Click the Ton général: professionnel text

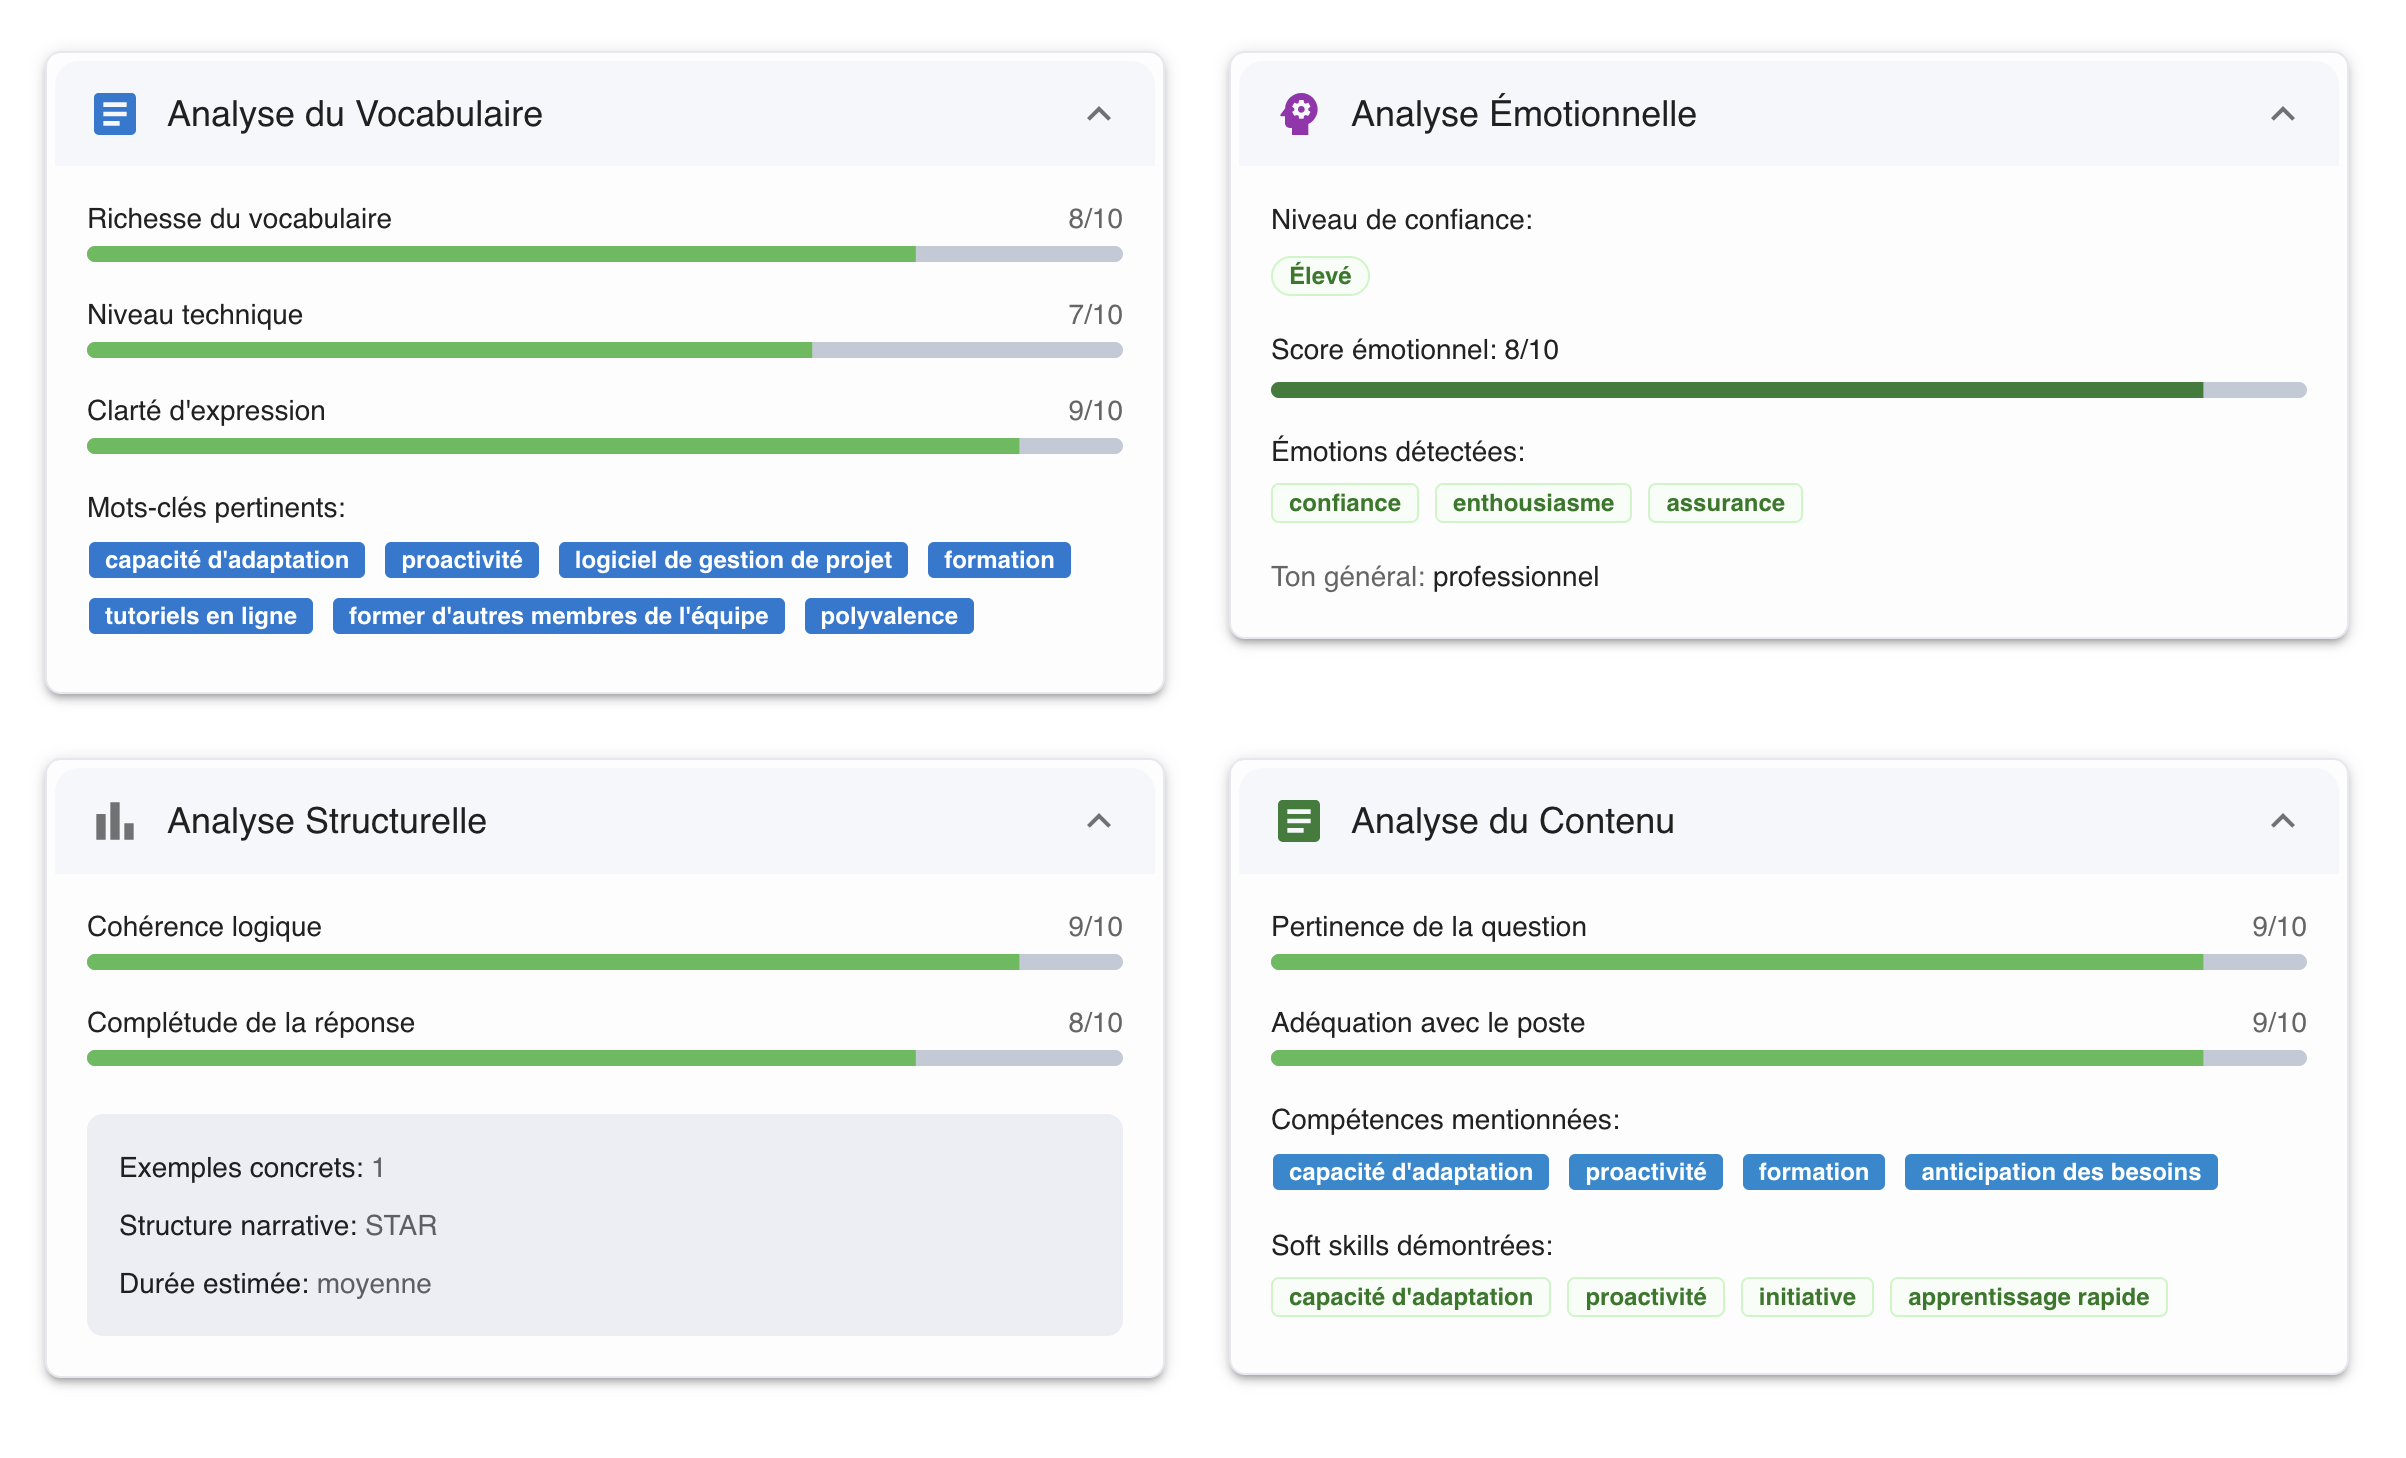click(x=1435, y=577)
